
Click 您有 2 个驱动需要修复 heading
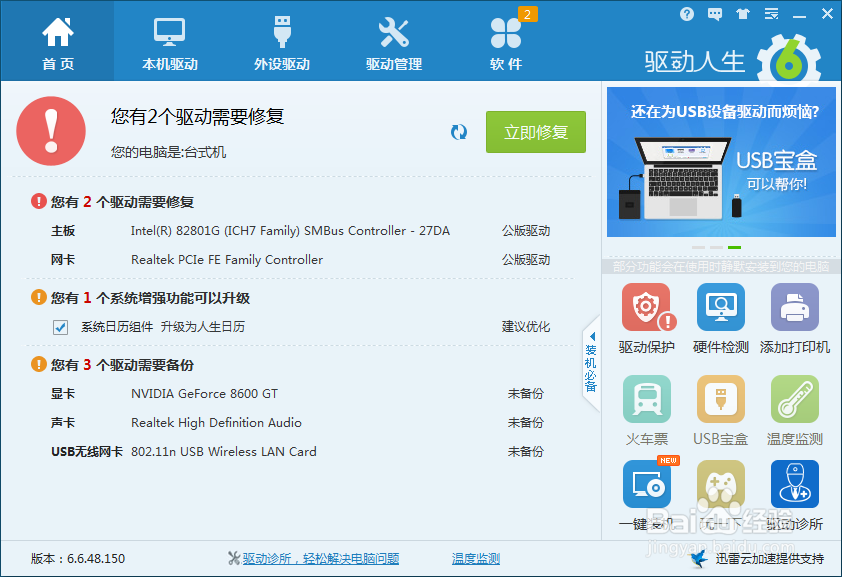[122, 202]
